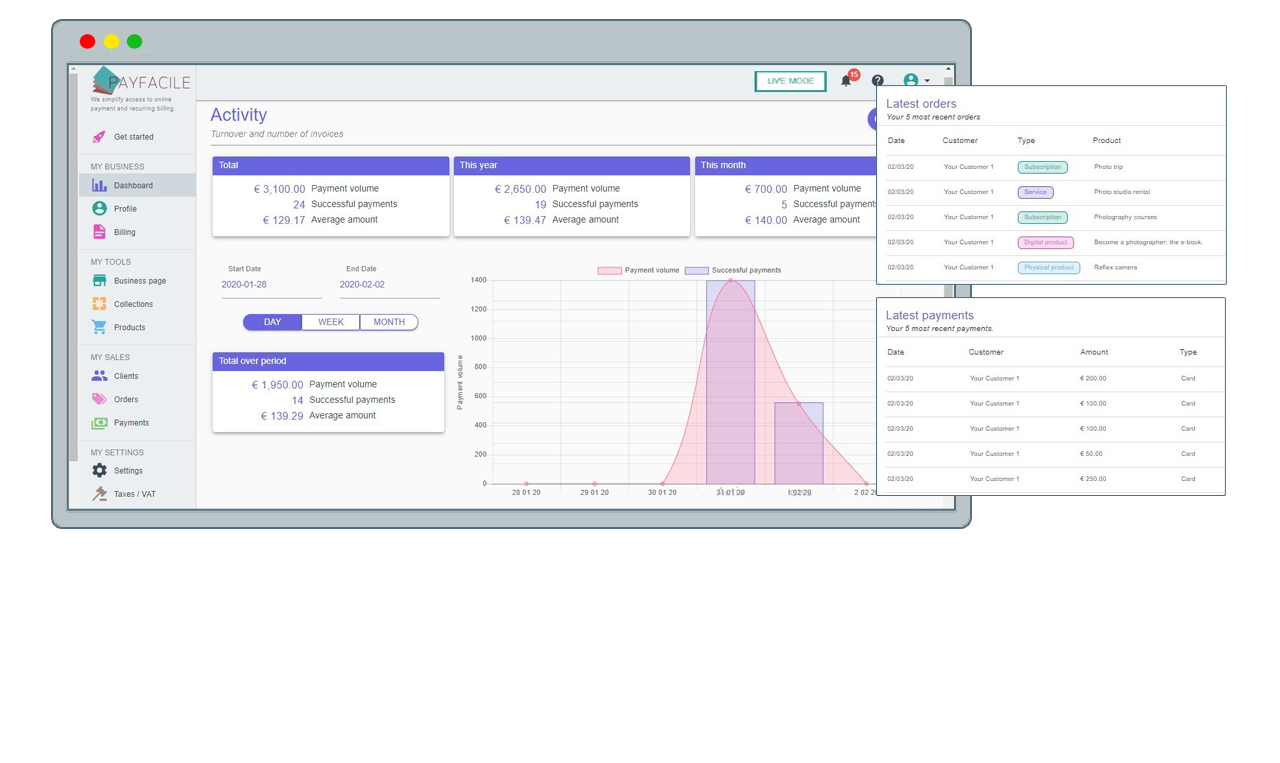Viewport: 1280px width, 763px height.
Task: Toggle Payment volume legend swatch
Action: tap(609, 271)
